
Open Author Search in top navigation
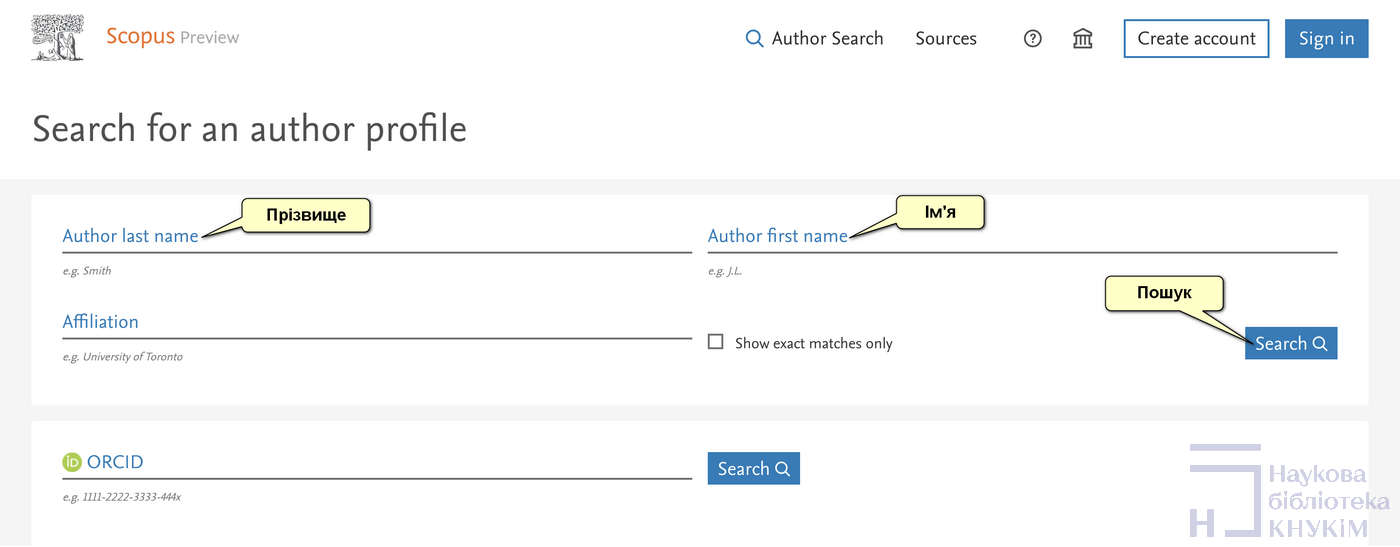click(815, 39)
